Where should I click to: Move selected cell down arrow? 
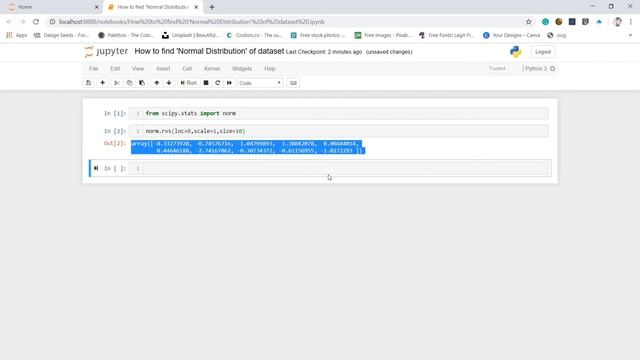click(x=169, y=83)
